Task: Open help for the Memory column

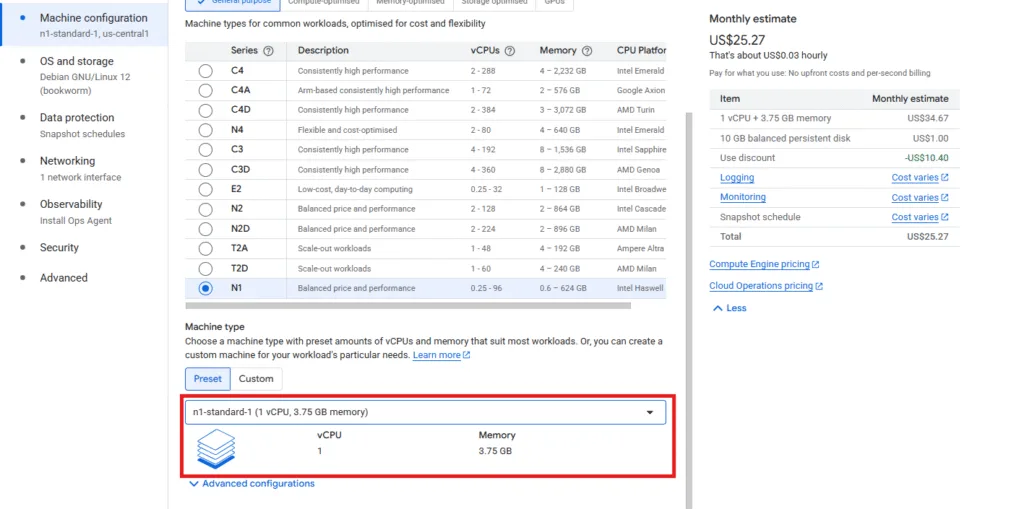Action: (586, 50)
